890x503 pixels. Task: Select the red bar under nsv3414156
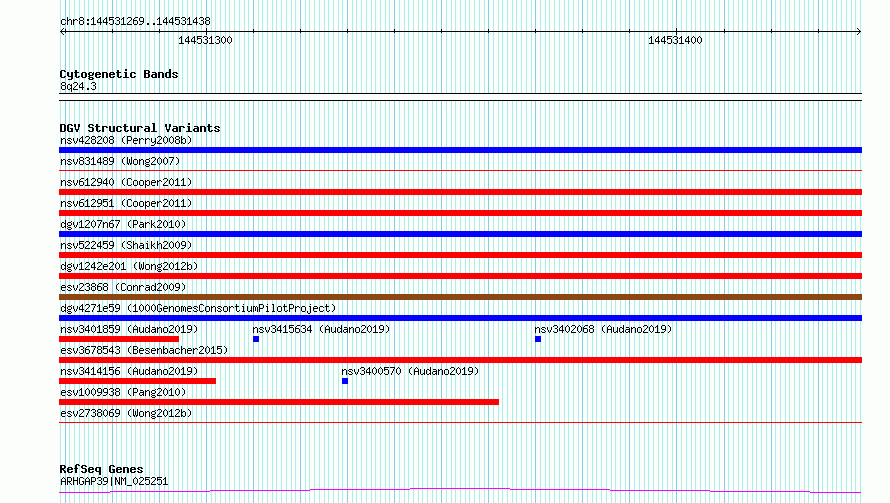tap(137, 381)
